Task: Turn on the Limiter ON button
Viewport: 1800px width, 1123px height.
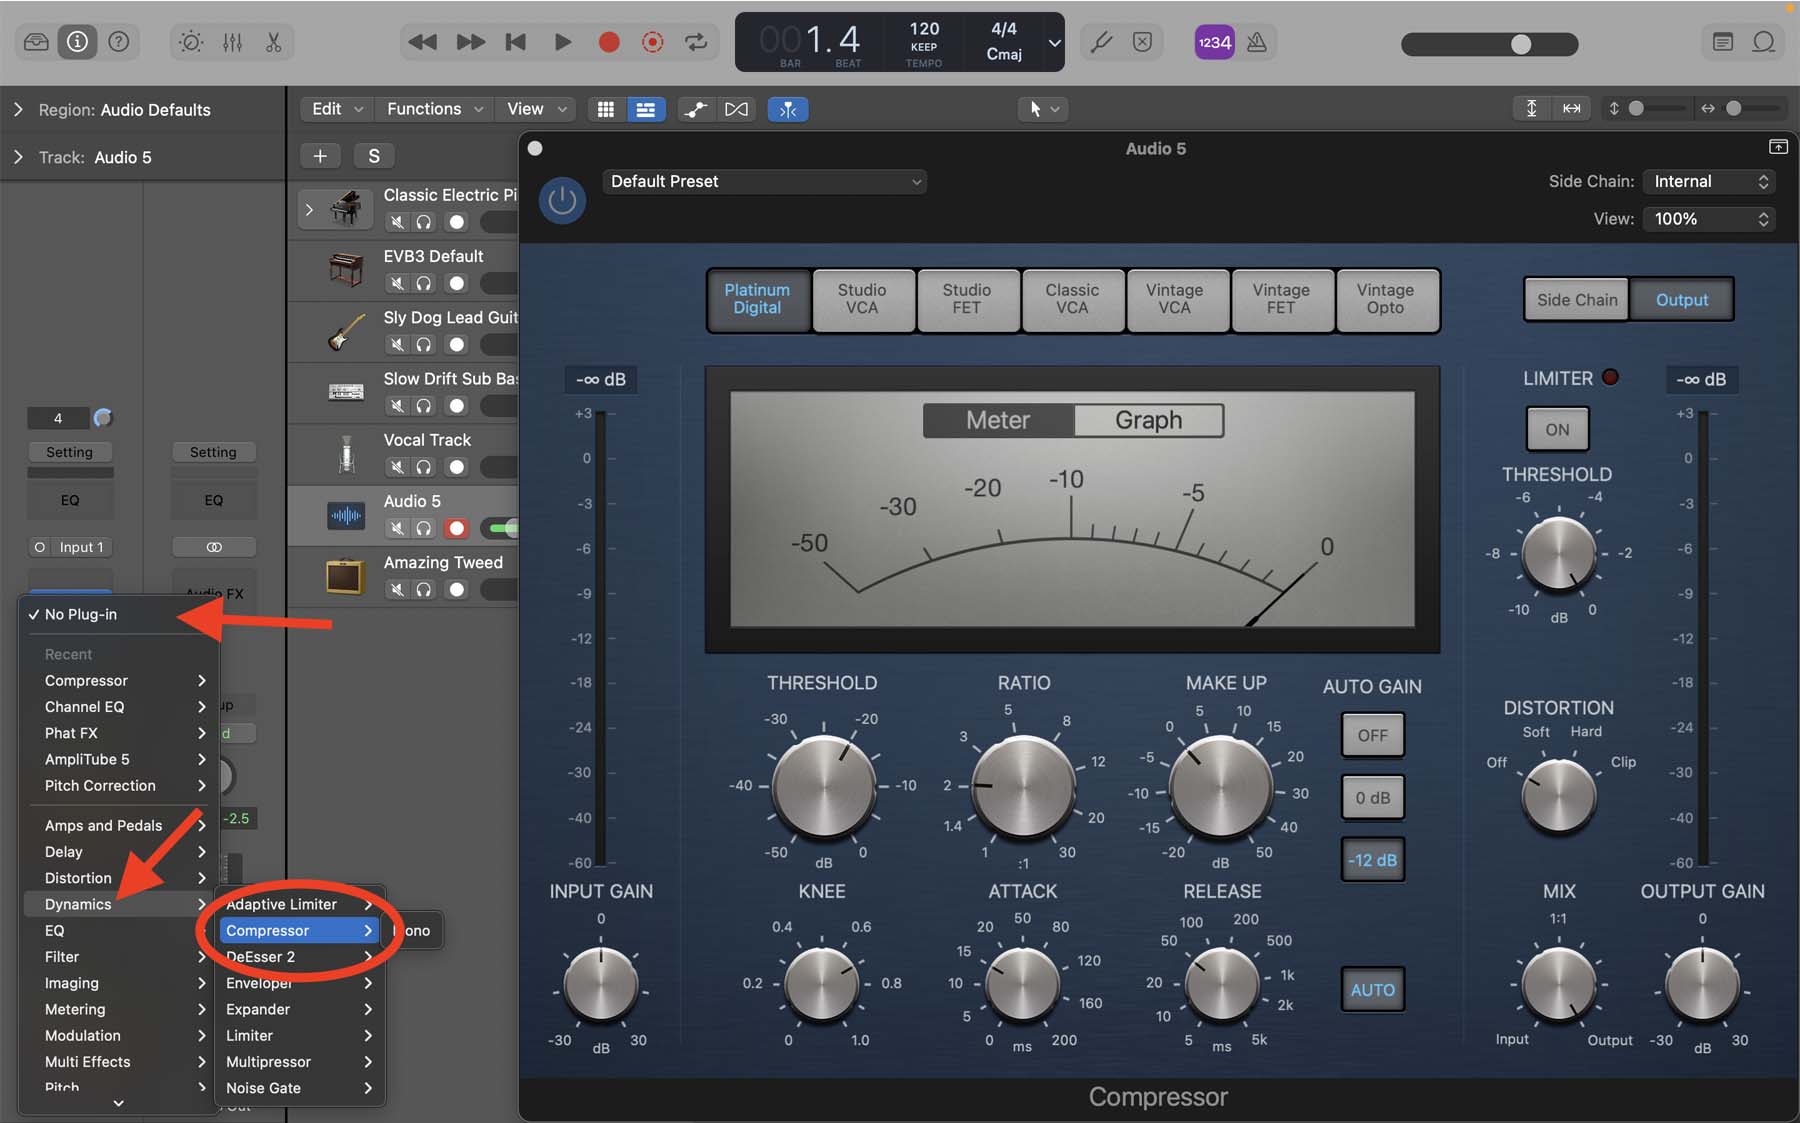Action: point(1557,429)
